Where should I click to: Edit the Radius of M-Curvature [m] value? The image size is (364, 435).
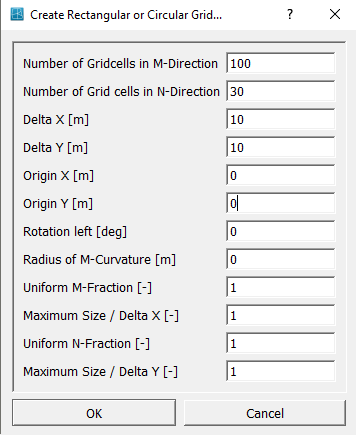(x=281, y=259)
